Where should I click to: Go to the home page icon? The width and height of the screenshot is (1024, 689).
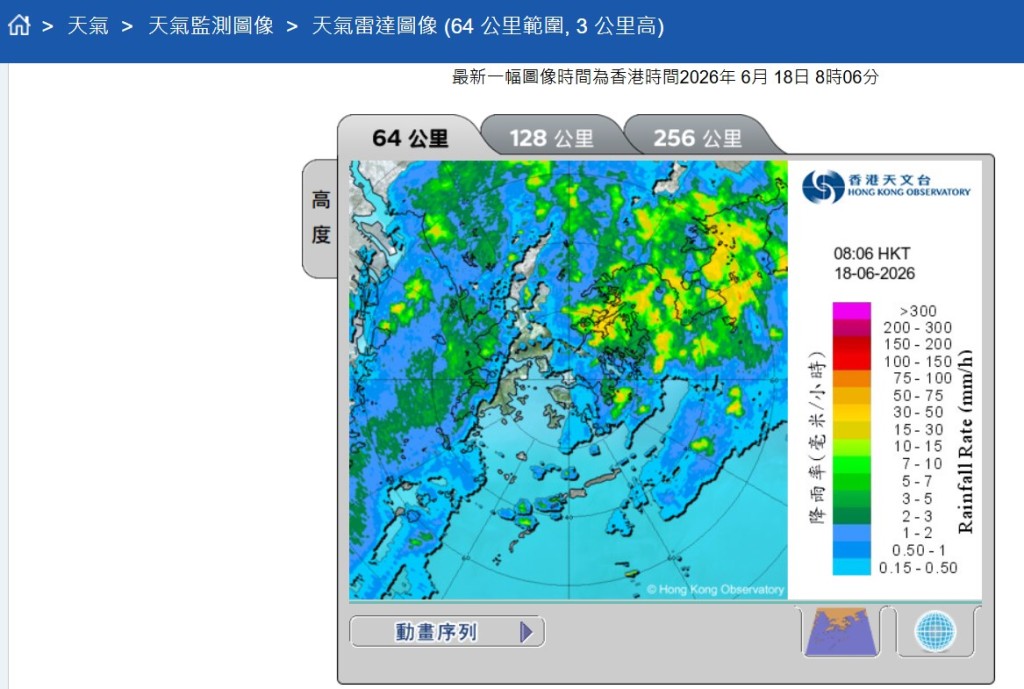click(19, 25)
